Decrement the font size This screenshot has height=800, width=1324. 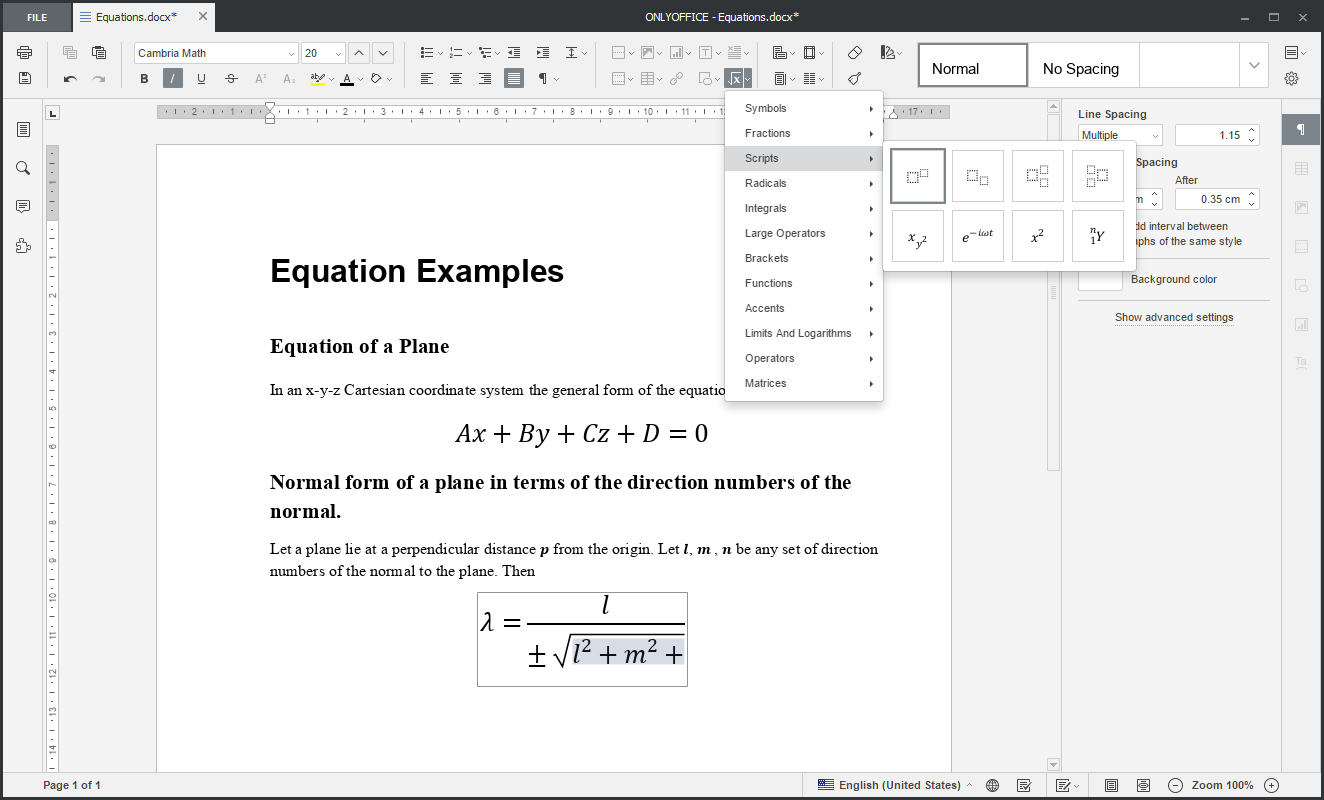(383, 53)
